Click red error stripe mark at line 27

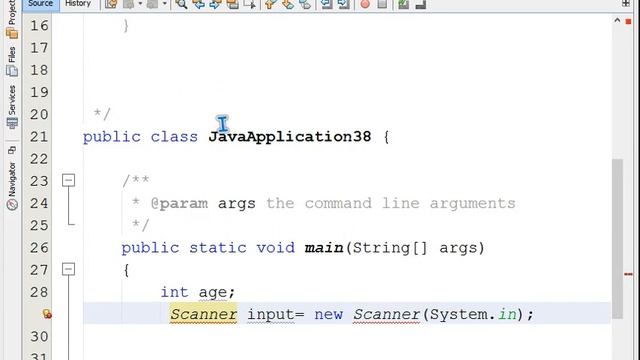point(628,274)
